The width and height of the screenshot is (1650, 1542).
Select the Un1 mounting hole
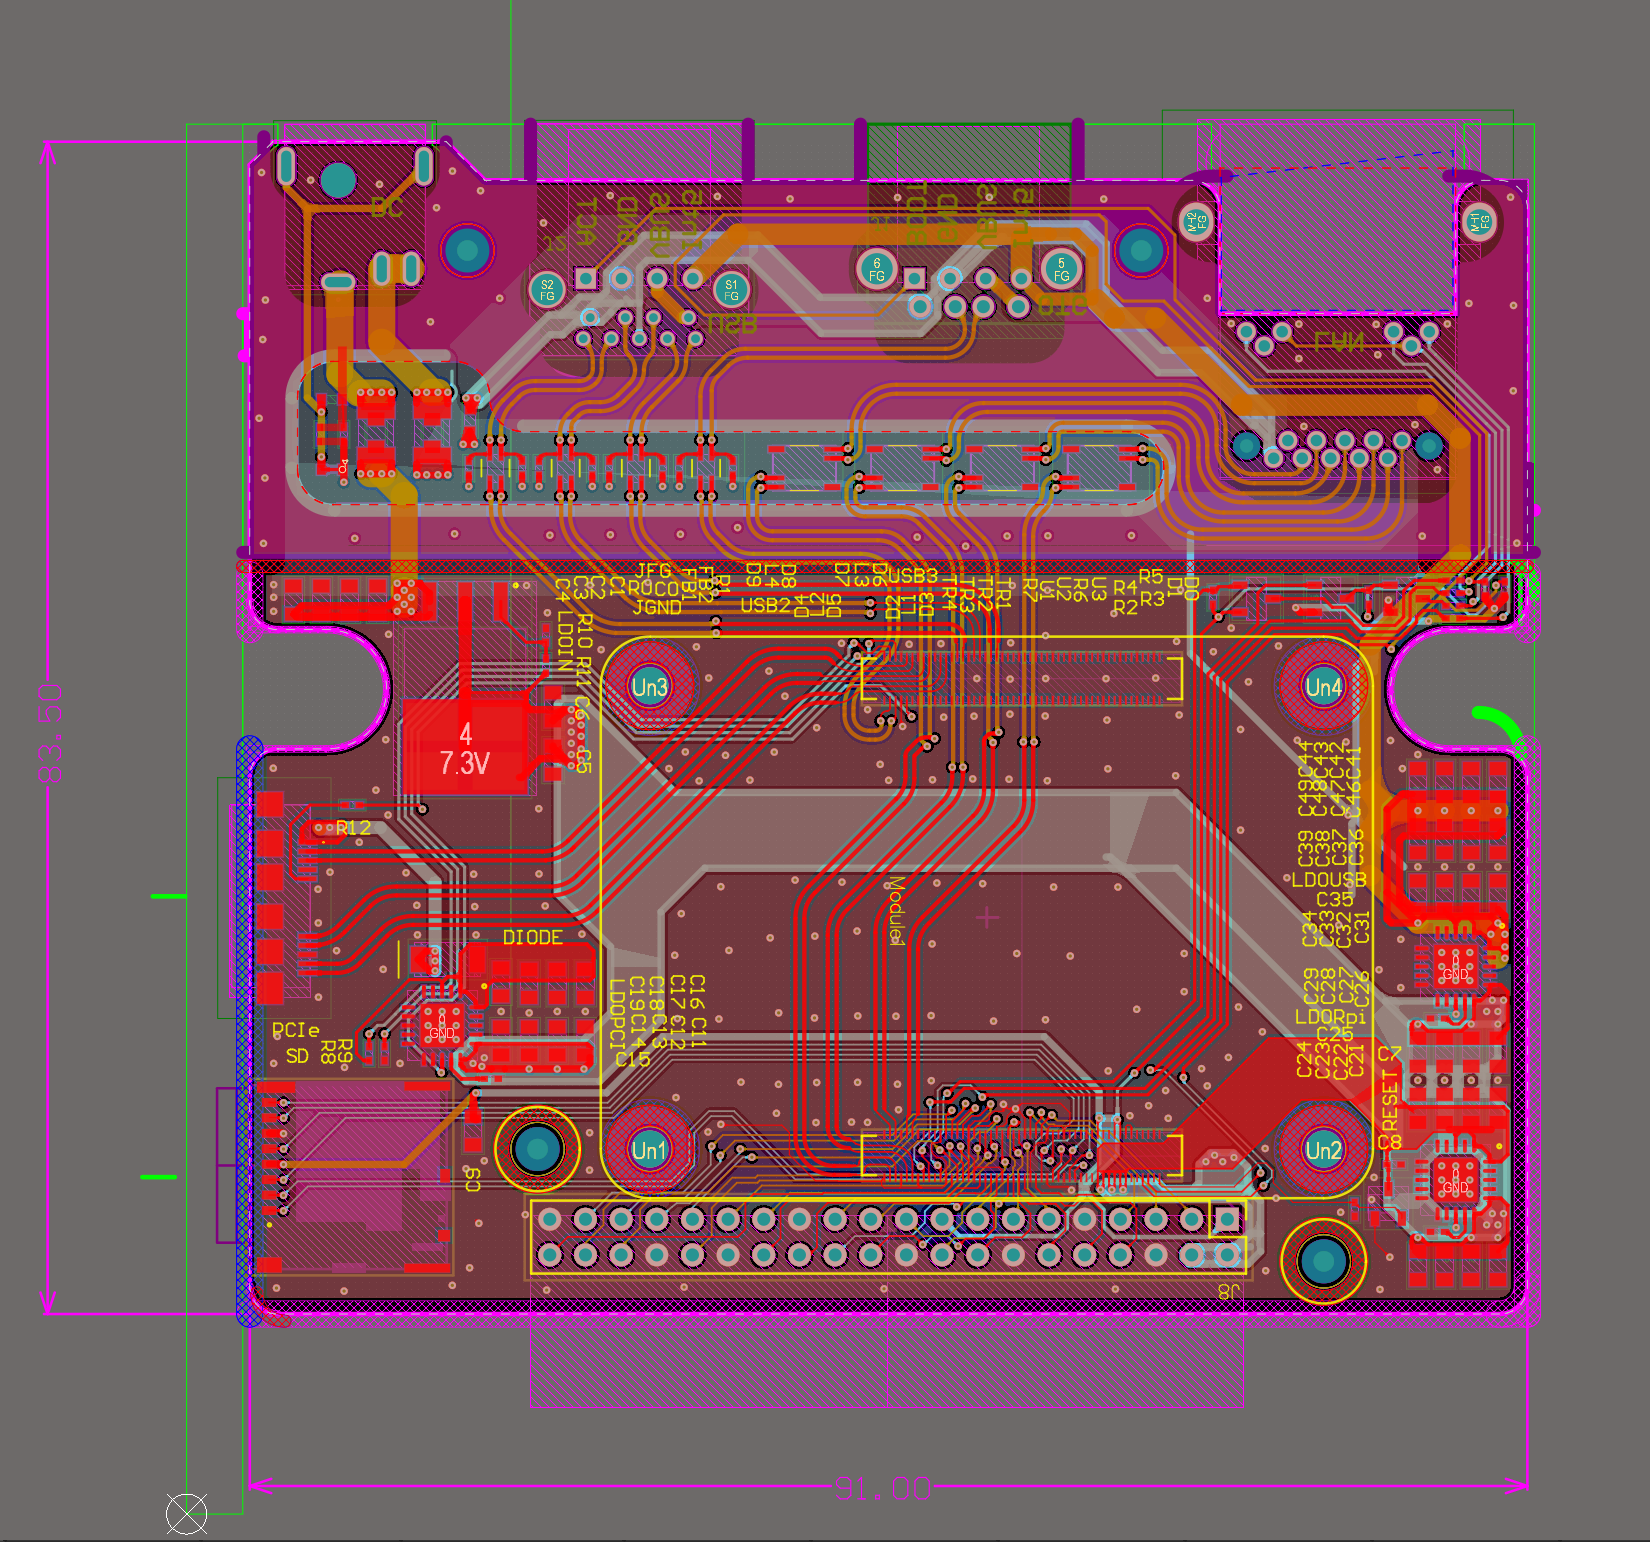pyautogui.click(x=649, y=1150)
